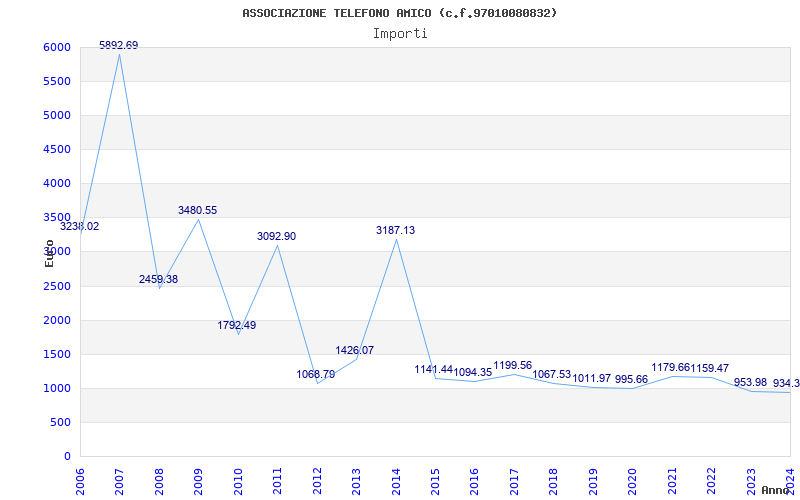The image size is (800, 500).
Task: Select the 2008 year axis label
Action: [x=159, y=481]
